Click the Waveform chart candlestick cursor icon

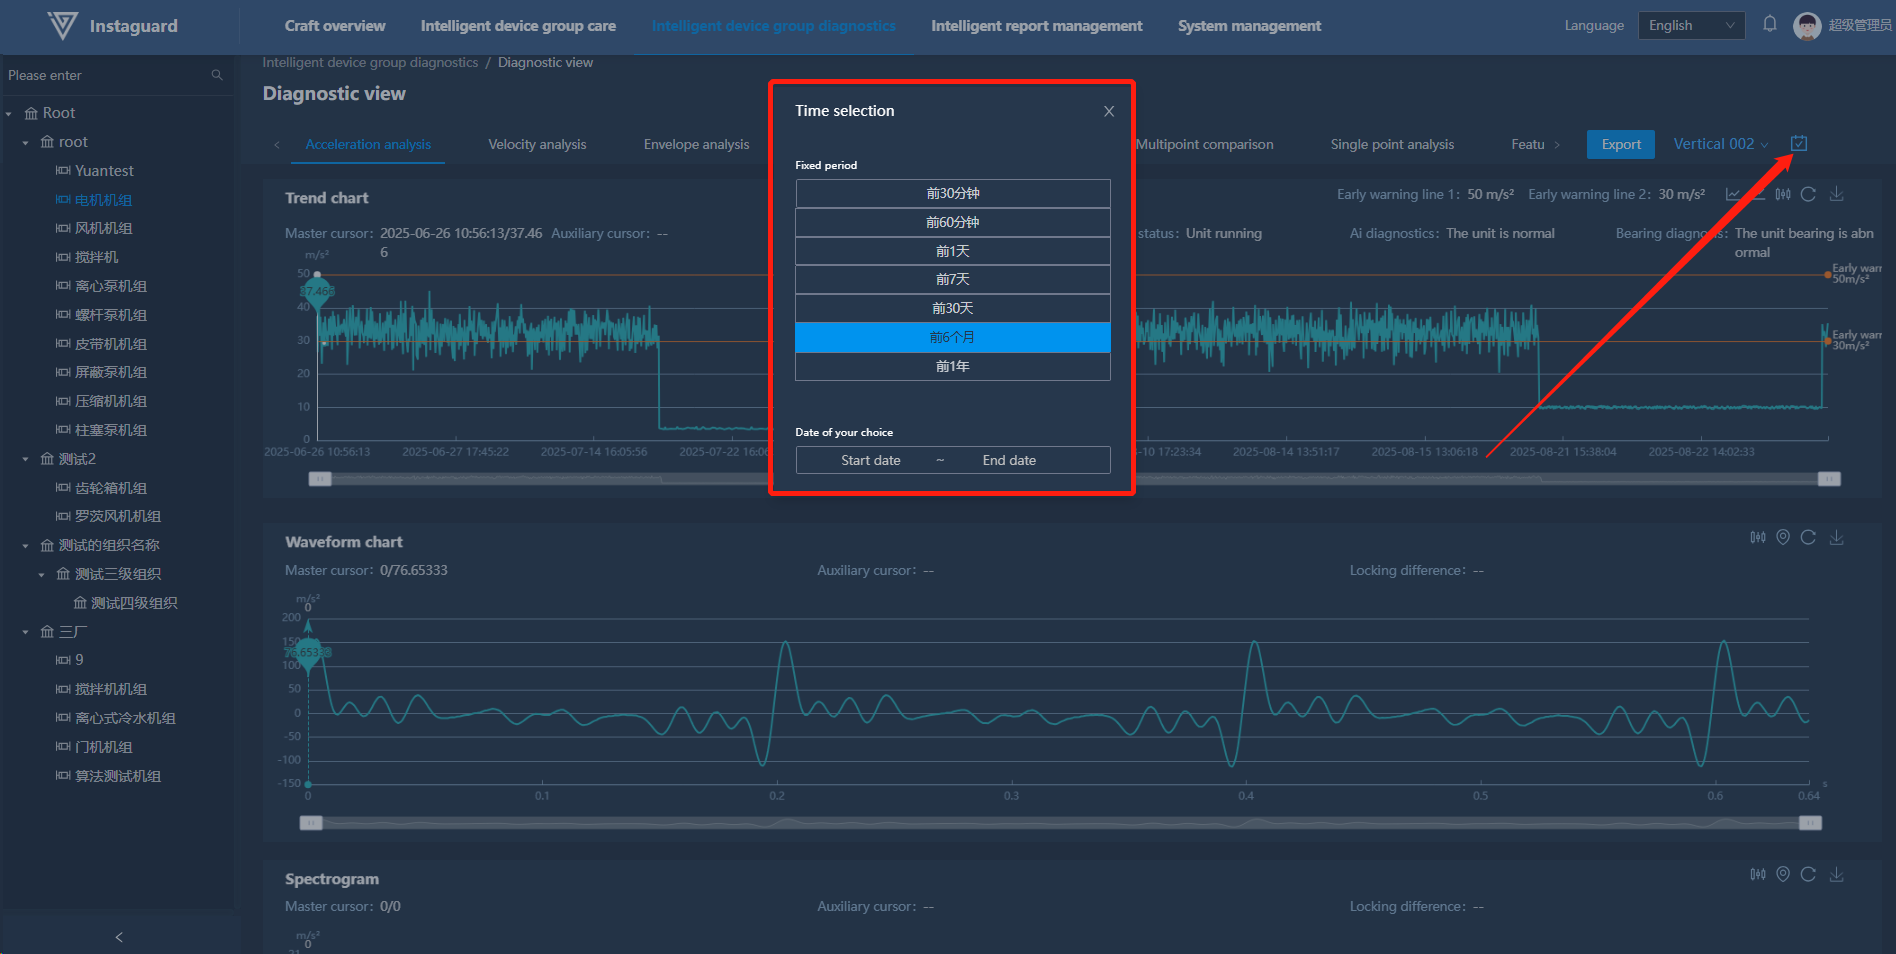tap(1758, 538)
